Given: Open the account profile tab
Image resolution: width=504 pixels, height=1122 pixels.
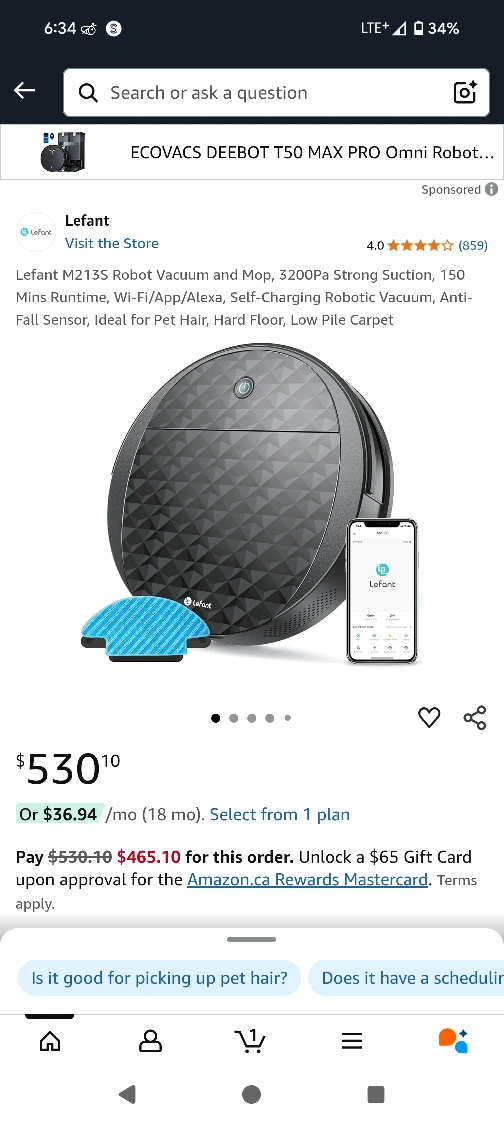Looking at the screenshot, I should coord(150,1041).
